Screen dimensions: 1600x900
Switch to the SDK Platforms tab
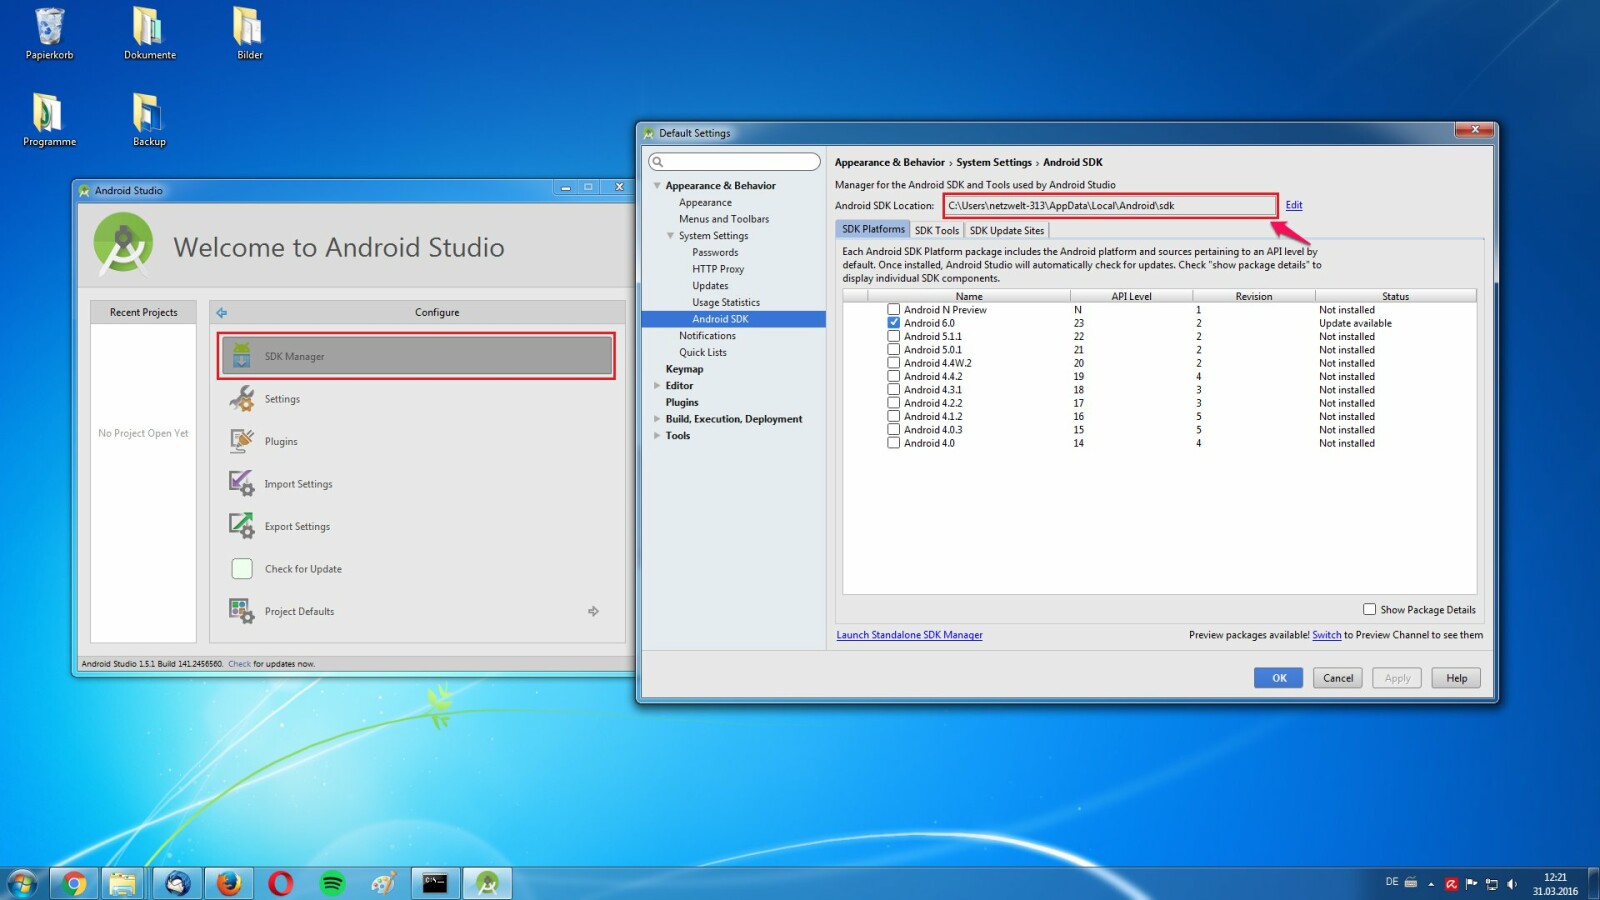click(873, 229)
